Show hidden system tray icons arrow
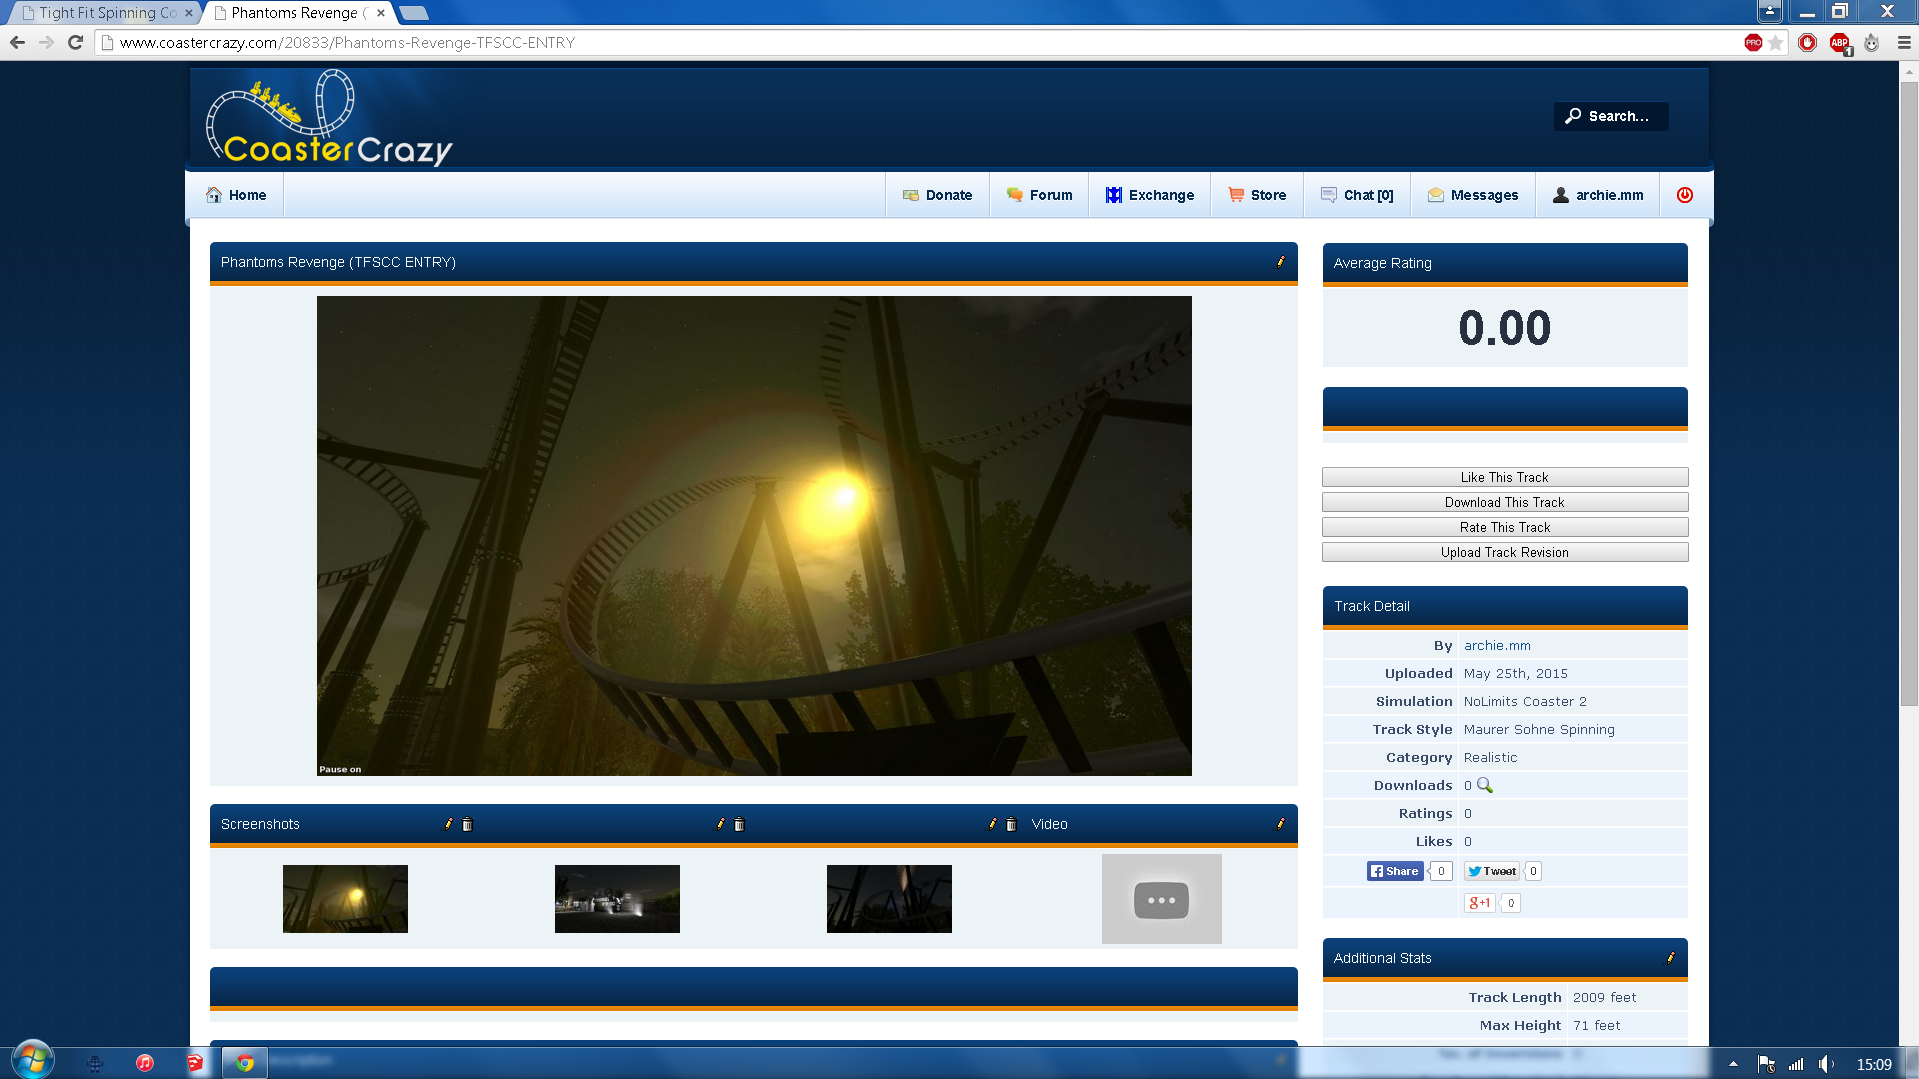1919x1079 pixels. pos(1733,1064)
